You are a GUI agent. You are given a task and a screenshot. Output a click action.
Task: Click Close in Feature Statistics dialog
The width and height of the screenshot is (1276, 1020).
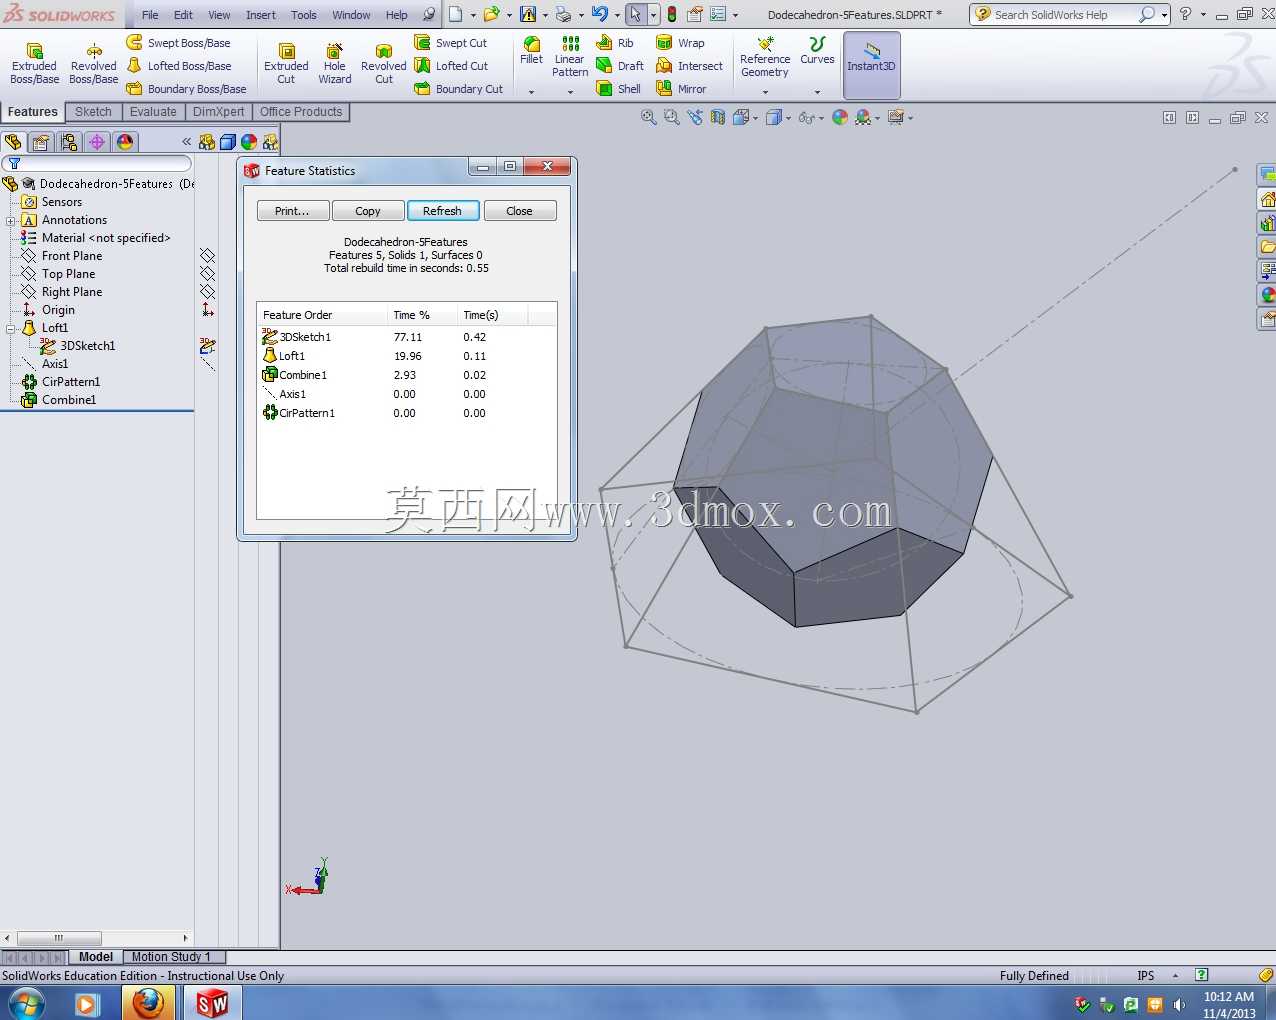520,211
